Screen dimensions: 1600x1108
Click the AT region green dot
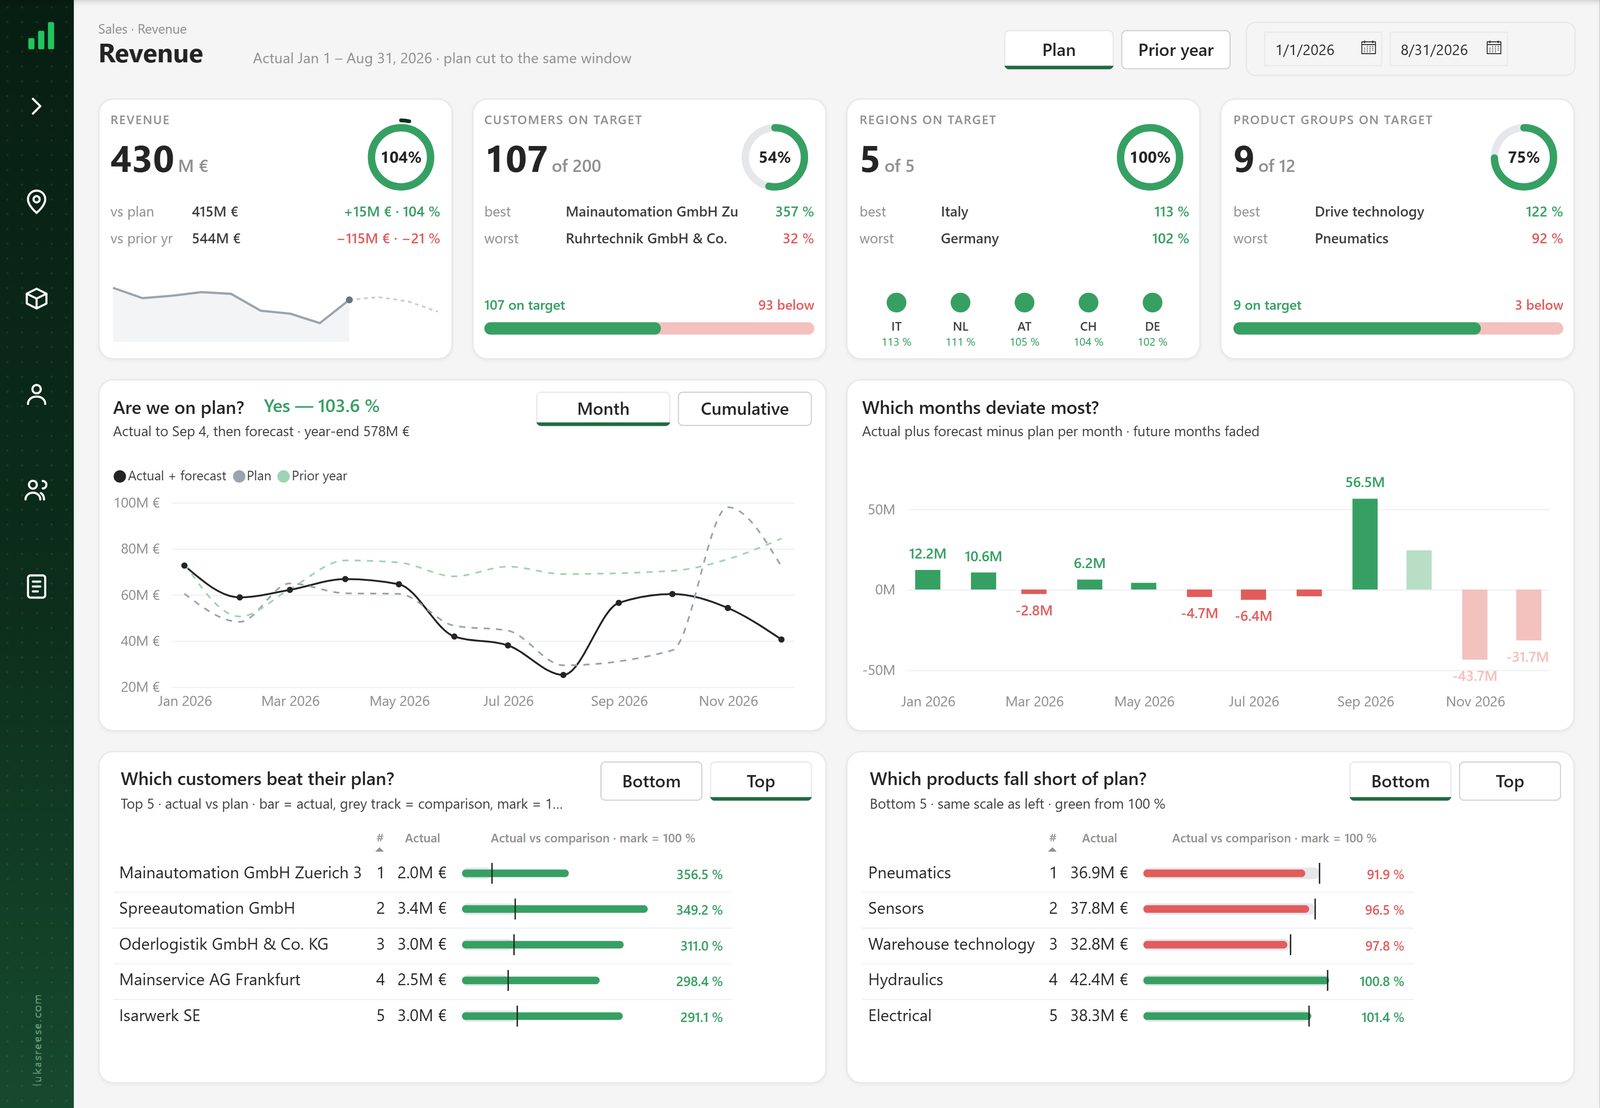[1024, 302]
